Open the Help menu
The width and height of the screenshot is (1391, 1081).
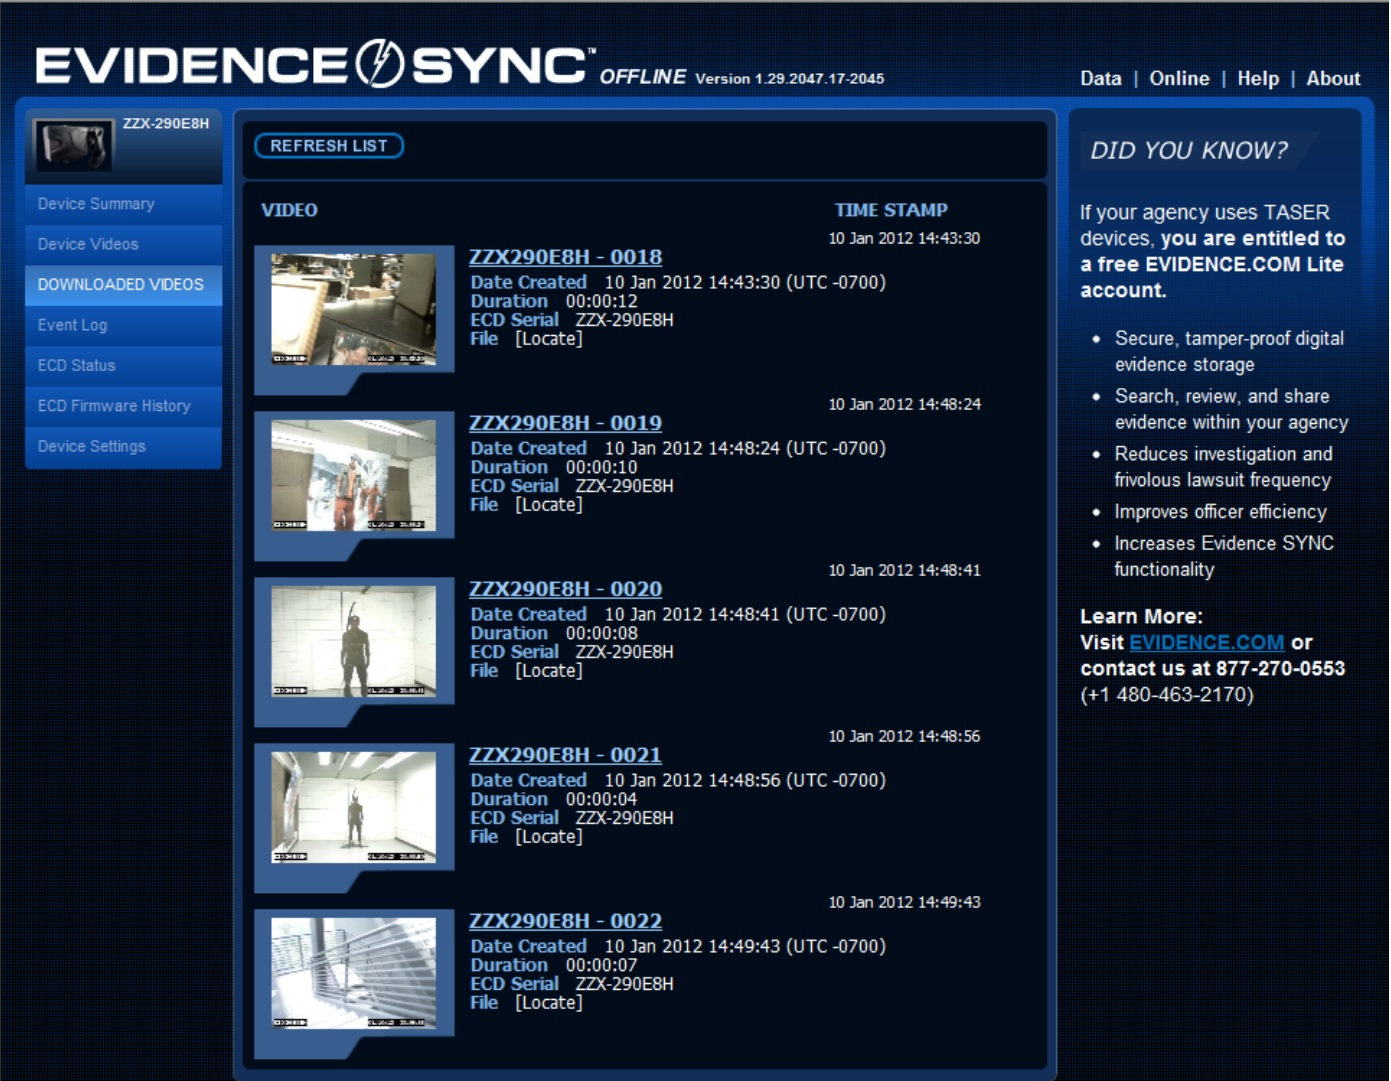coord(1259,78)
